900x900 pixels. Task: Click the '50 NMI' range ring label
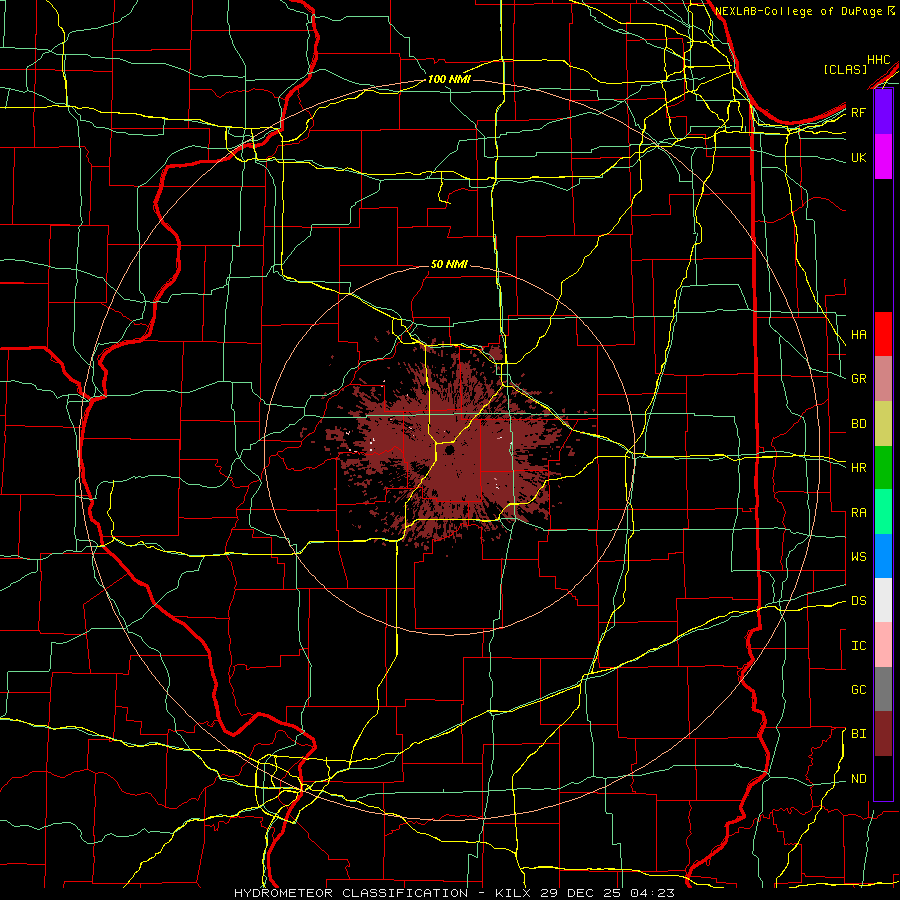click(449, 264)
